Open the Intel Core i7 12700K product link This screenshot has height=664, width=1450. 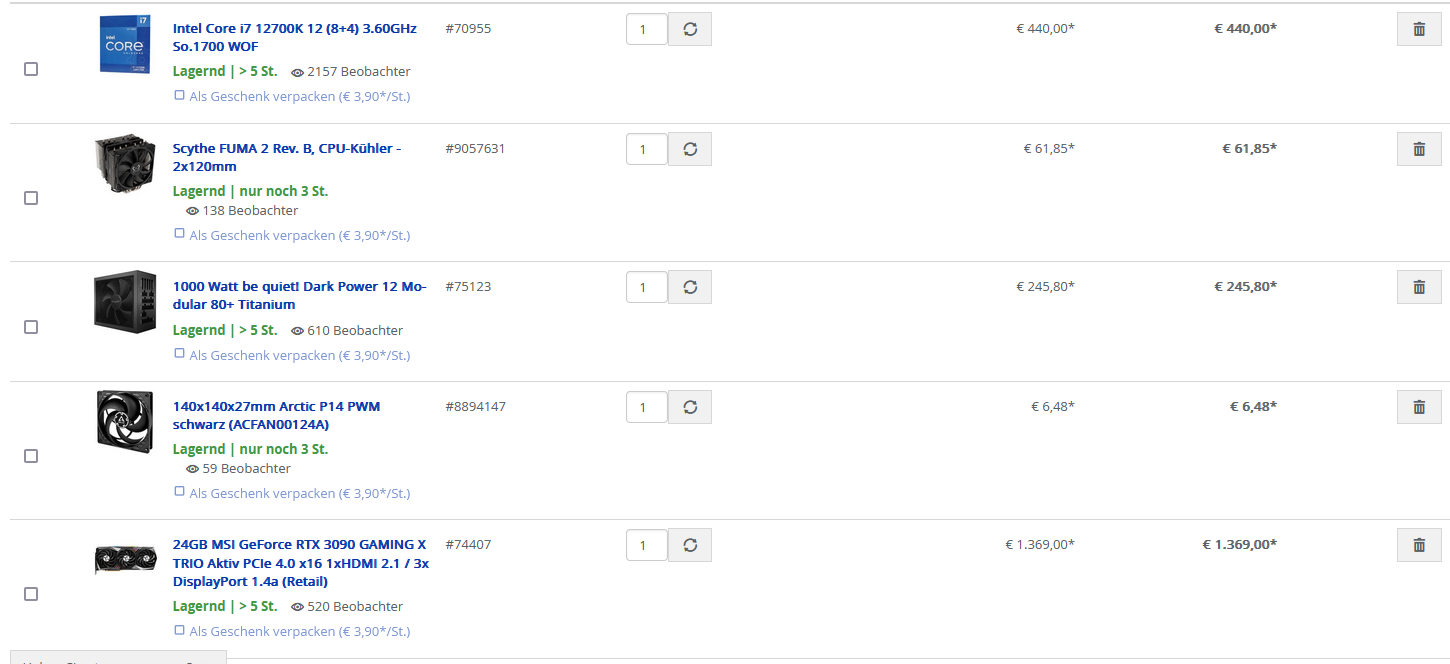pyautogui.click(x=294, y=37)
